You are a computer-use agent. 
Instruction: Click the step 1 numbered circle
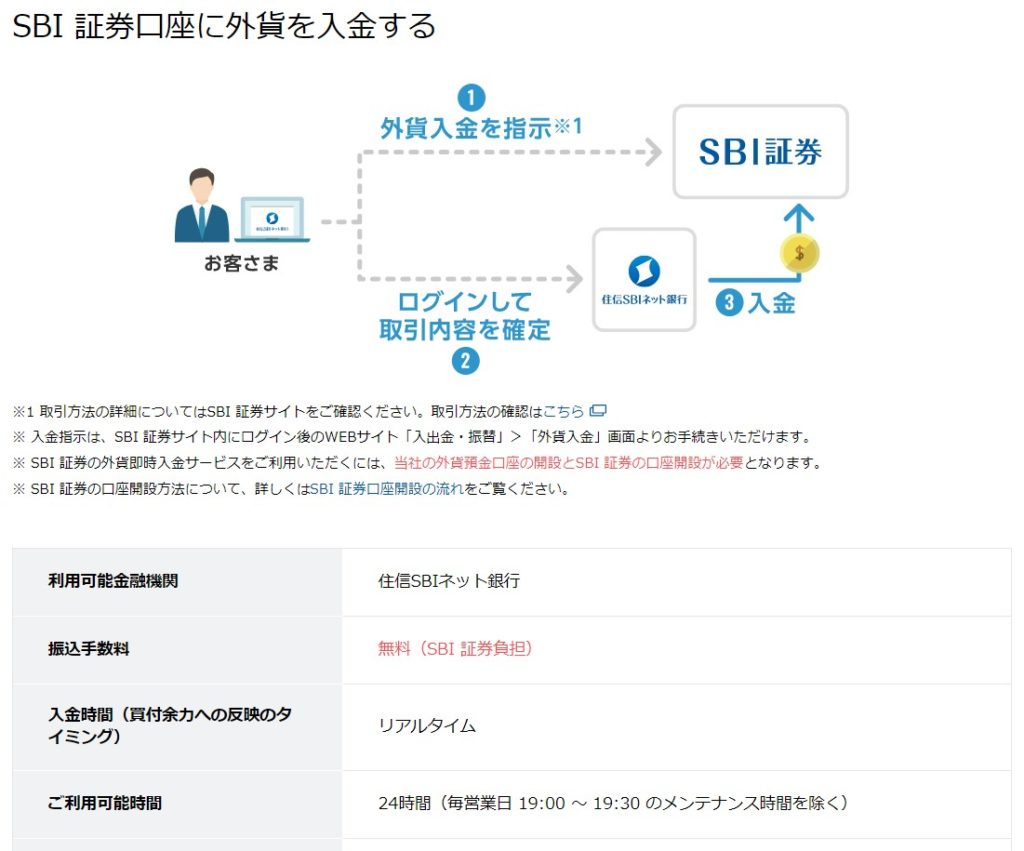point(470,98)
